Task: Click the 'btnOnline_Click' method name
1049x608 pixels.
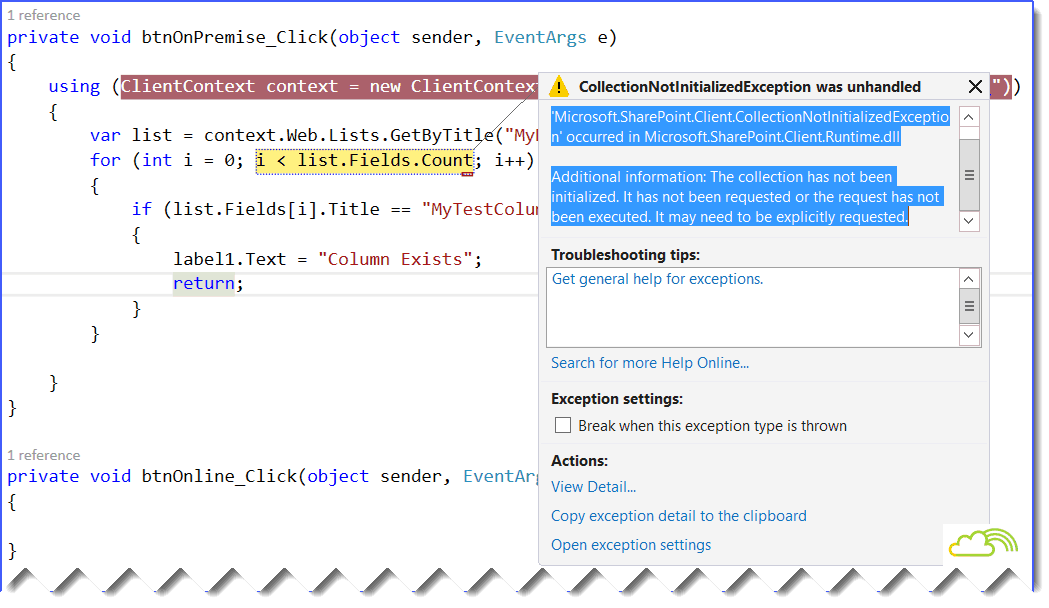Action: coord(219,476)
